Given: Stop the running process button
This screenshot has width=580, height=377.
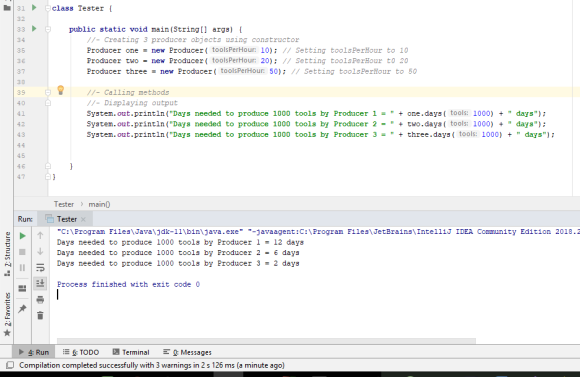Looking at the screenshot, I should tap(22, 252).
